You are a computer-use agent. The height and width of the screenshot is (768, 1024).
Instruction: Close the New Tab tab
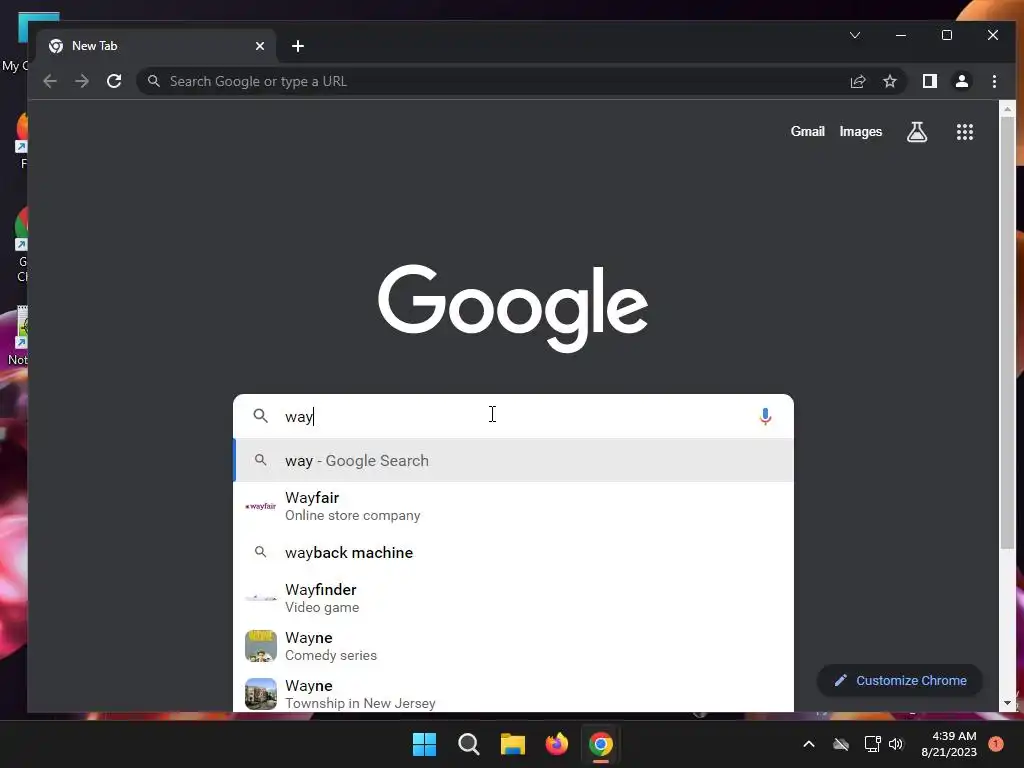[260, 46]
